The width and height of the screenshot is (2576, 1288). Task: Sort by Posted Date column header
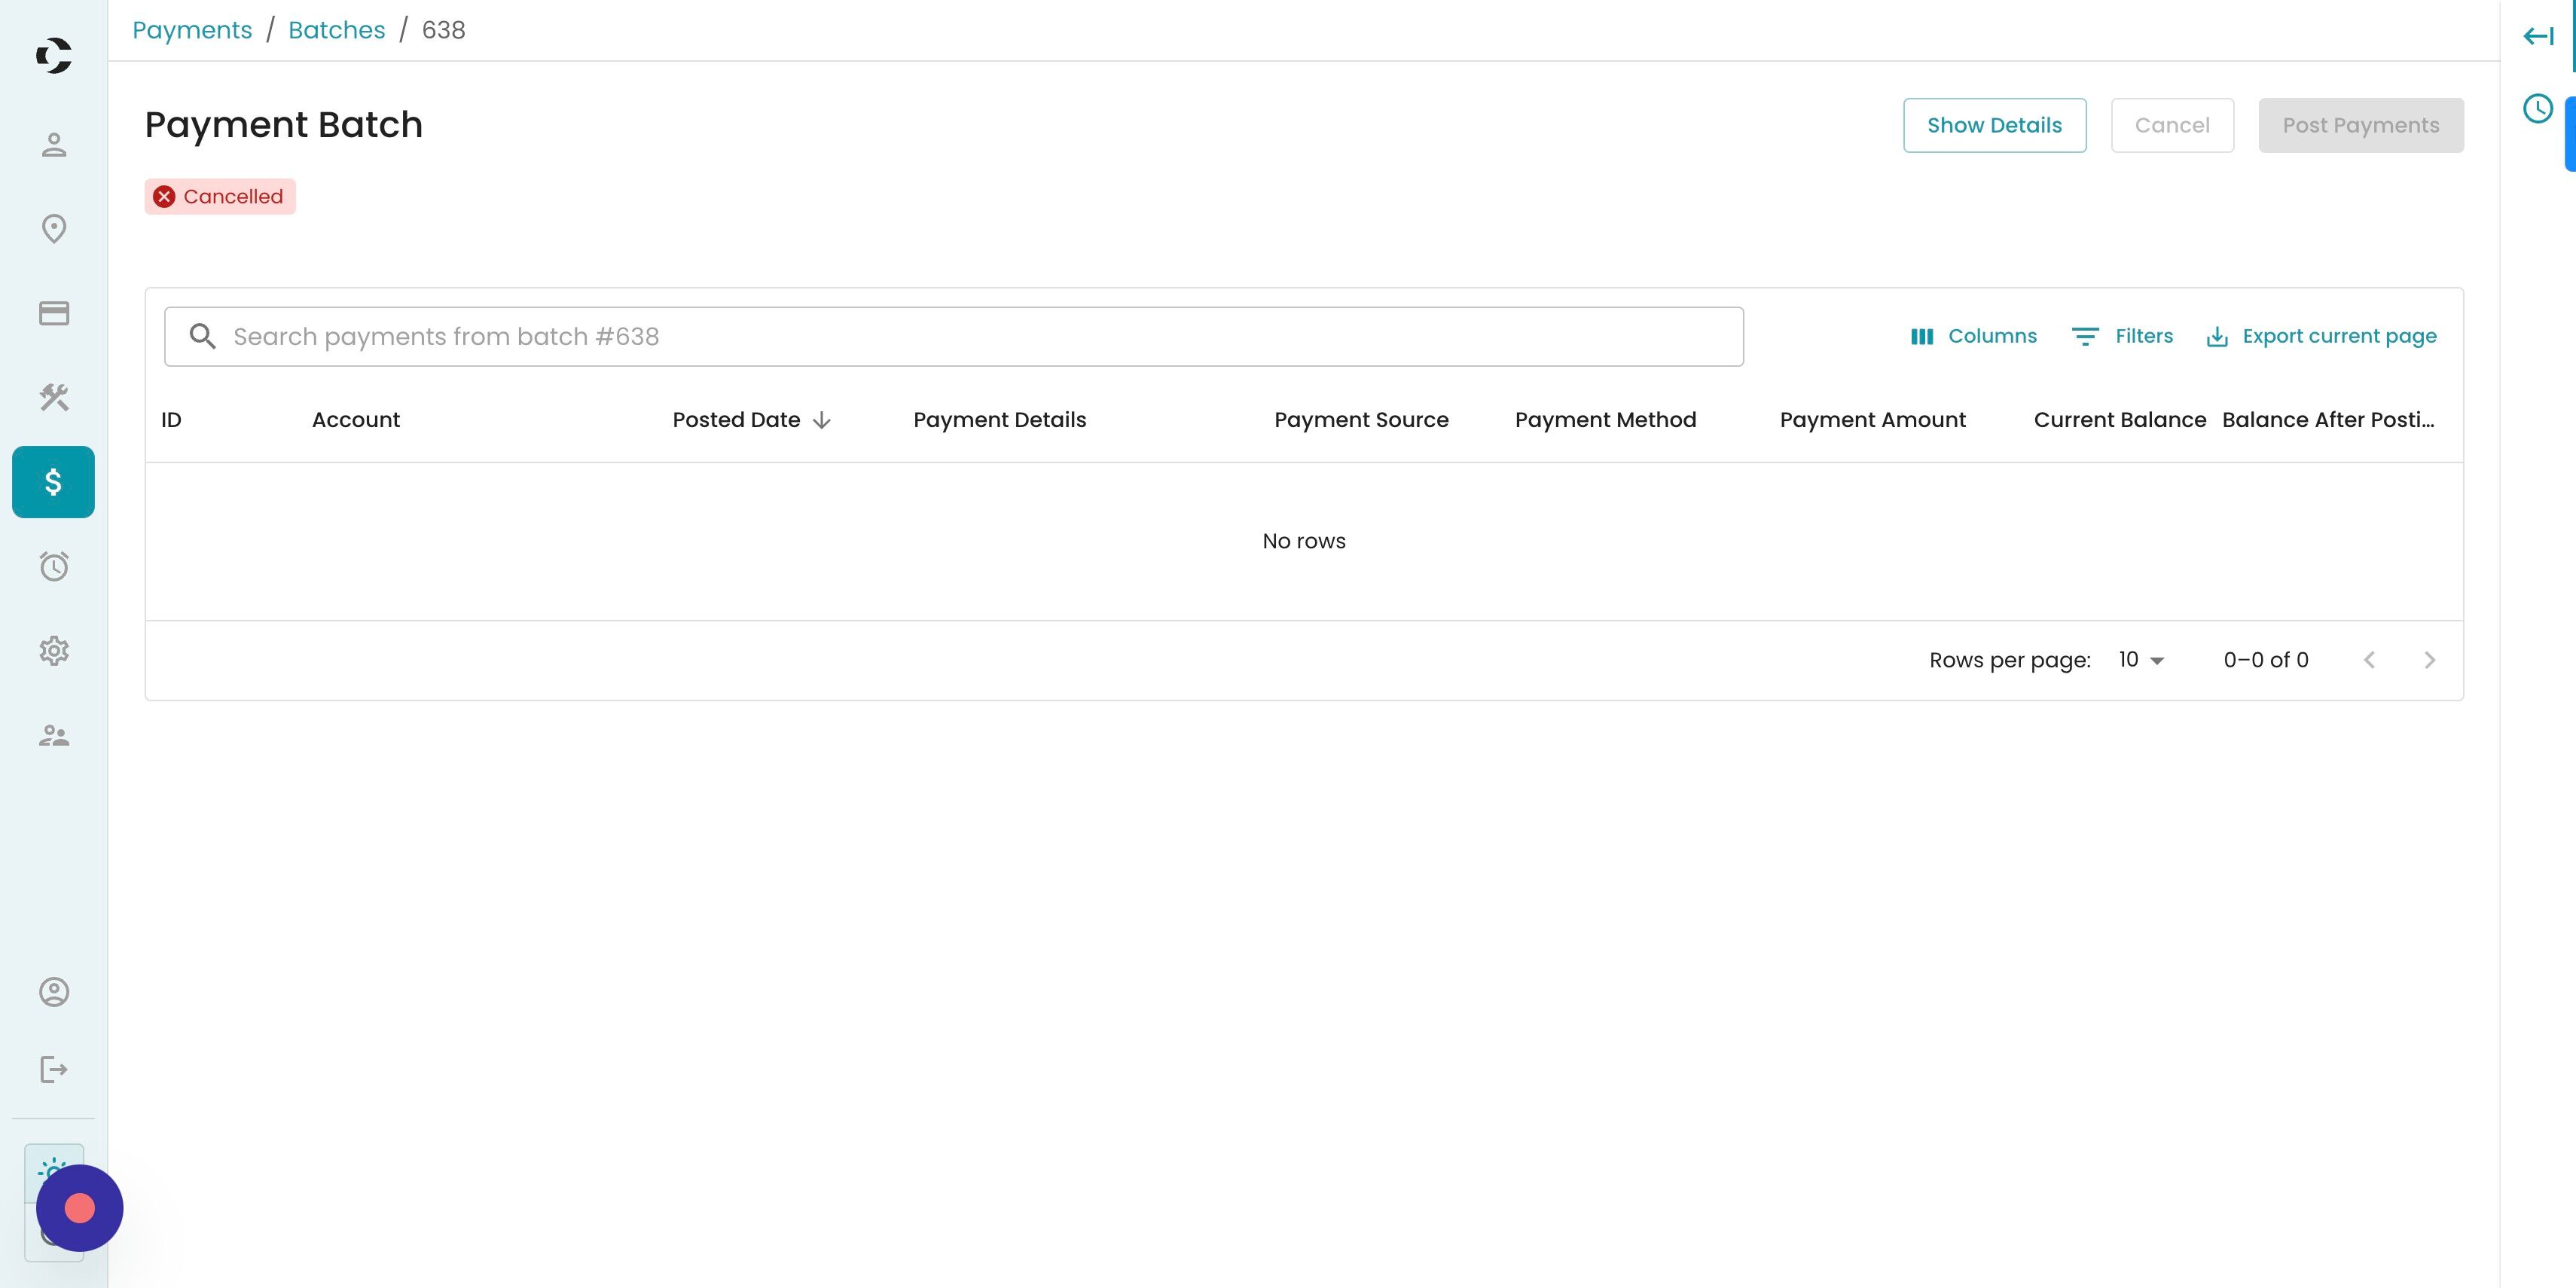pyautogui.click(x=737, y=420)
